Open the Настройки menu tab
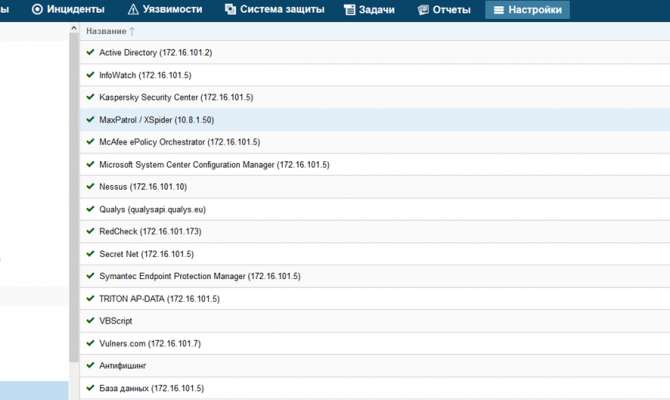Screen dimensions: 670x400 tap(527, 9)
